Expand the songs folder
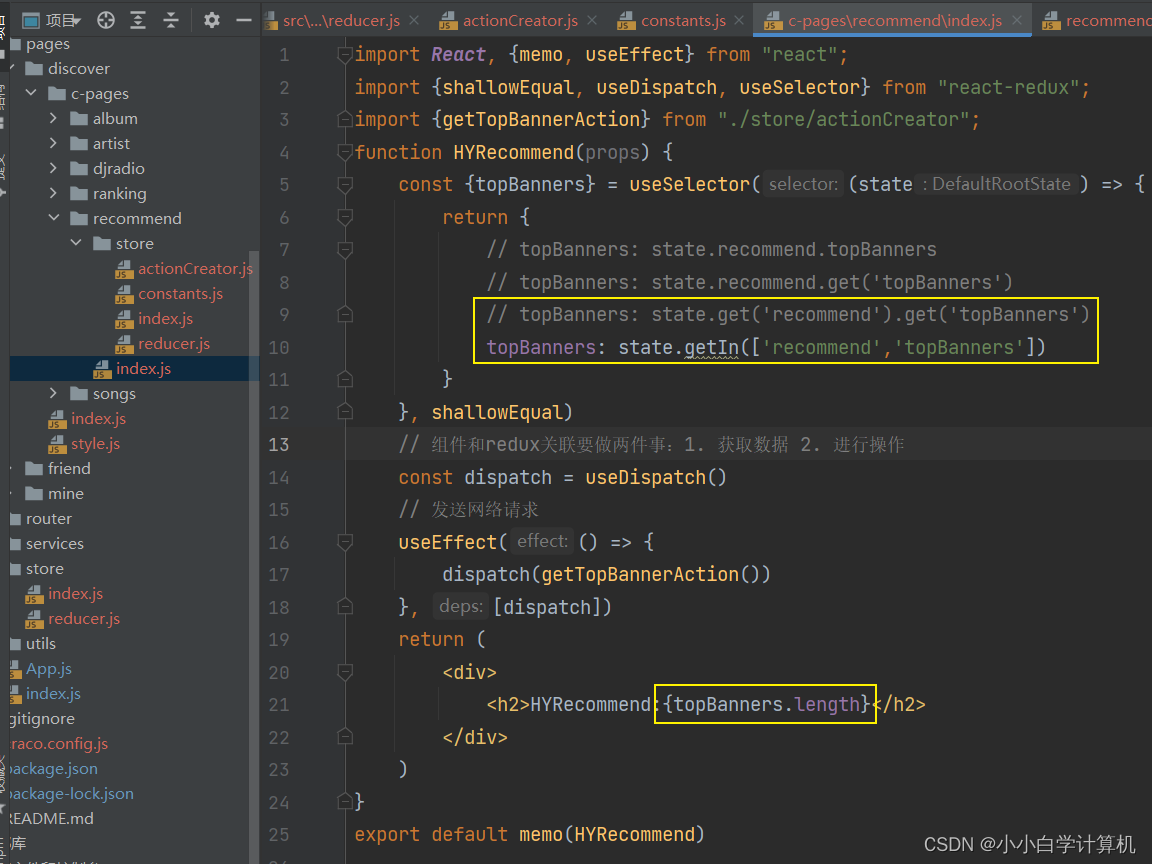Image resolution: width=1152 pixels, height=864 pixels. pos(53,393)
